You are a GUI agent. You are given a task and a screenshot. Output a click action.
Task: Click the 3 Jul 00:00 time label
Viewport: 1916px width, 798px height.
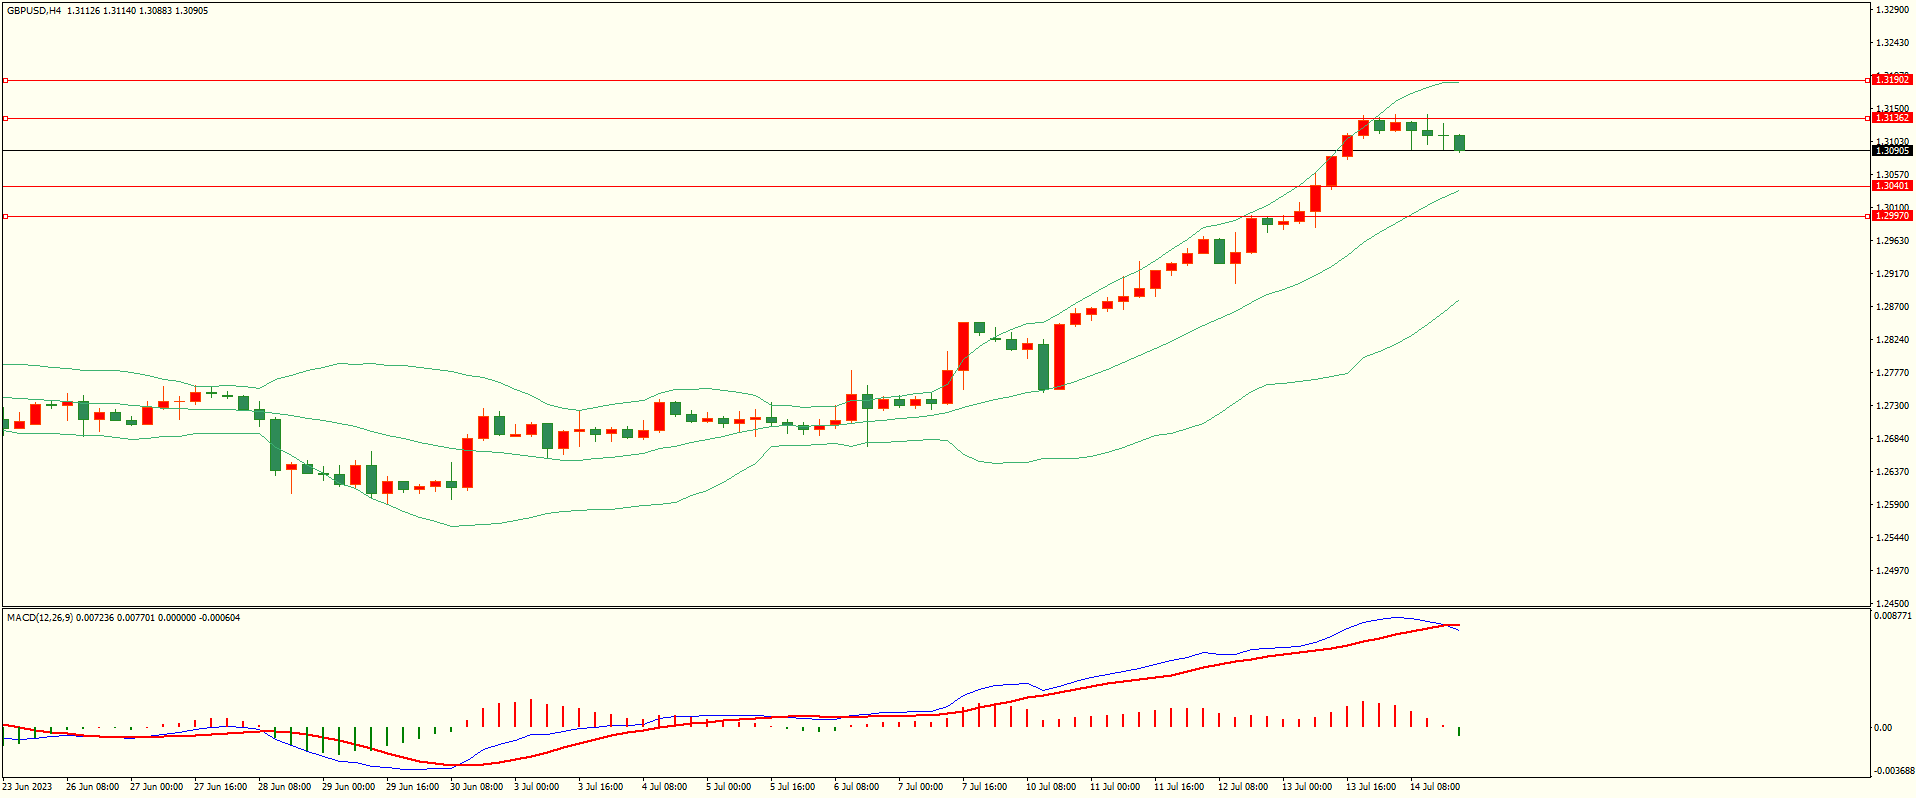(x=537, y=787)
